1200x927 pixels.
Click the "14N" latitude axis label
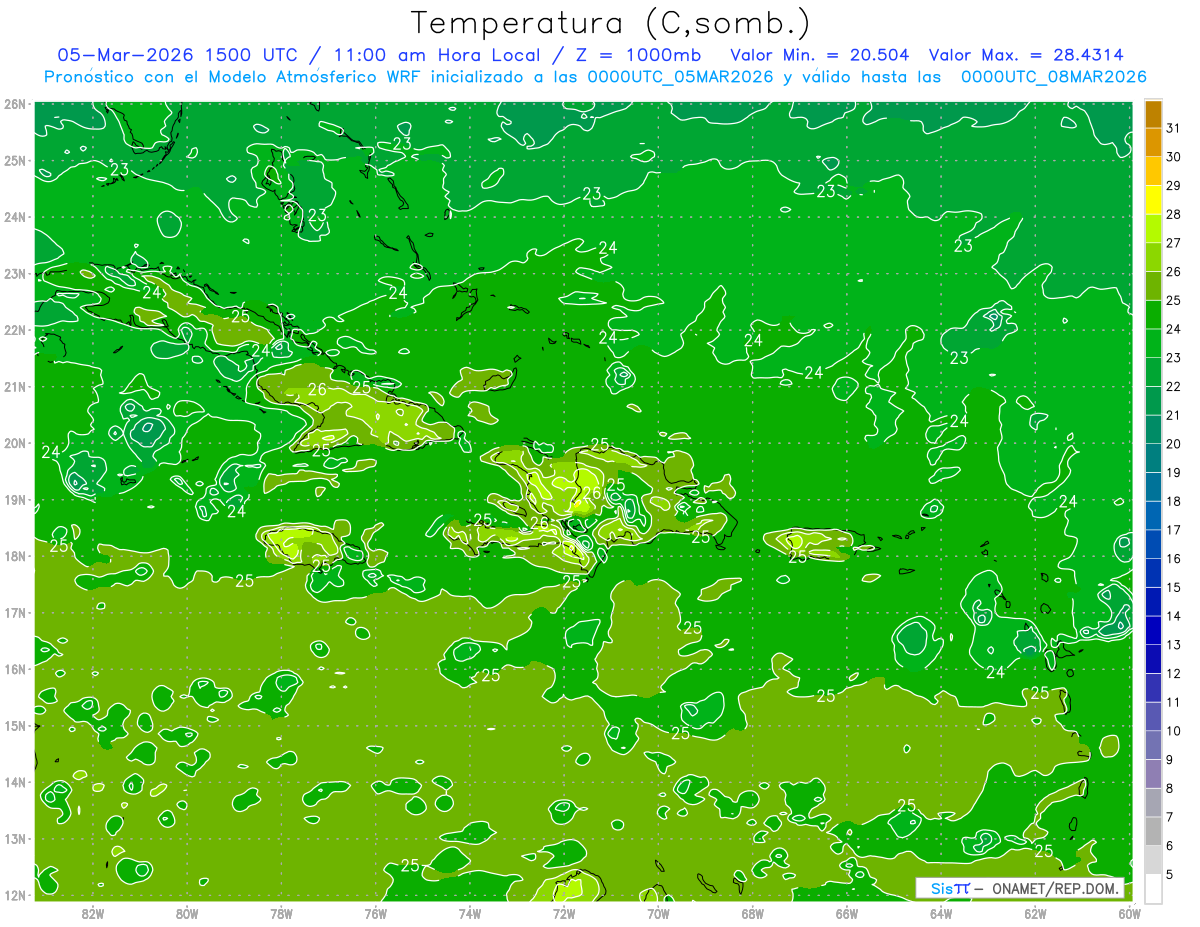point(14,782)
